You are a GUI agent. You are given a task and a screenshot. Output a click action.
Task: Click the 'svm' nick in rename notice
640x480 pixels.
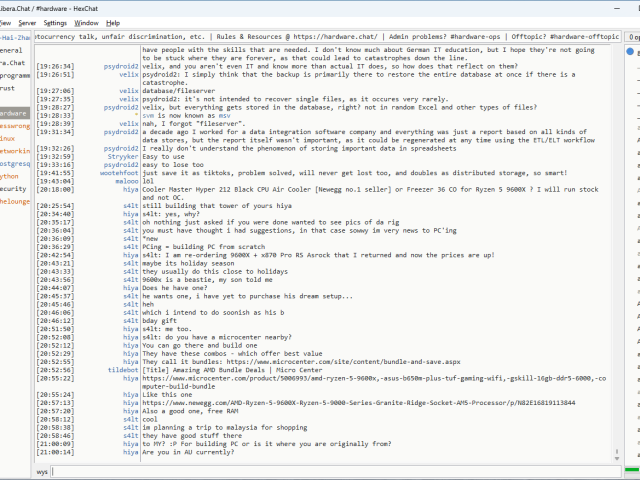click(148, 116)
